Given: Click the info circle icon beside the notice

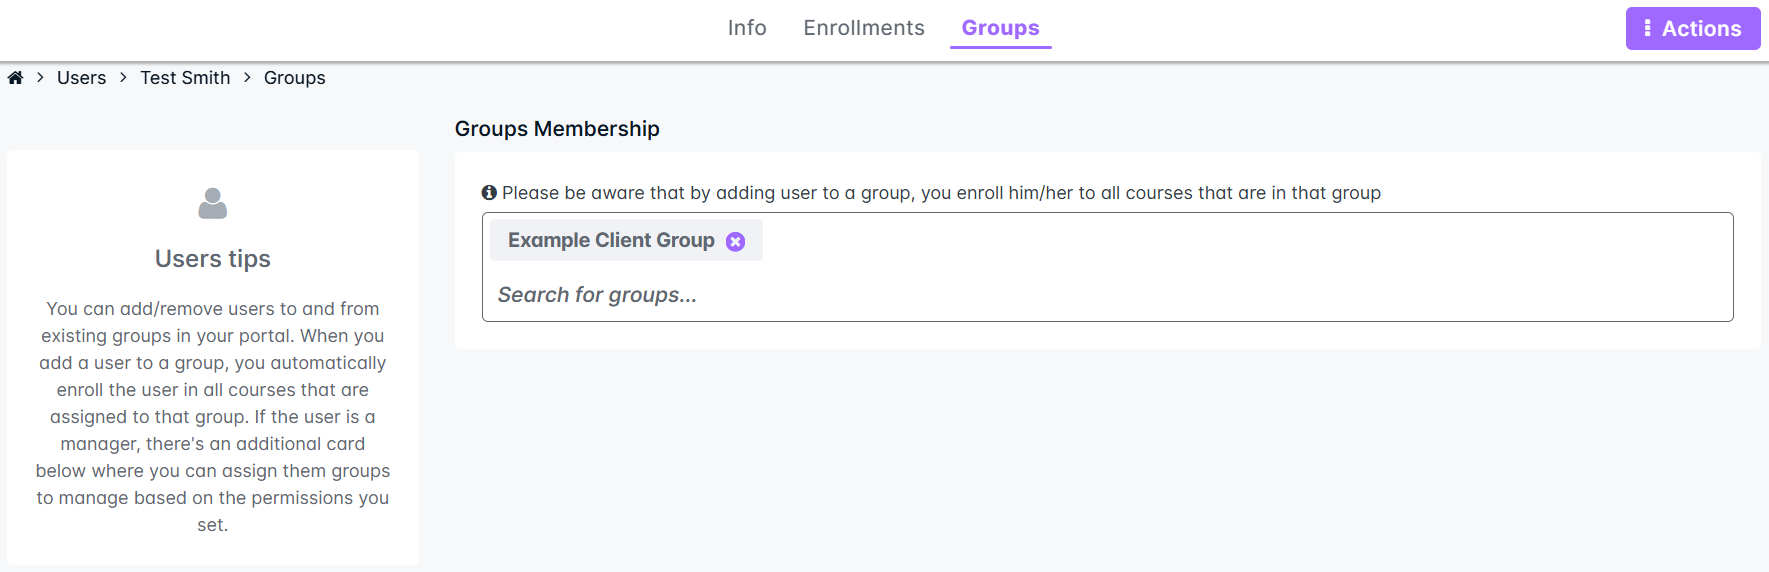Looking at the screenshot, I should click(x=489, y=192).
